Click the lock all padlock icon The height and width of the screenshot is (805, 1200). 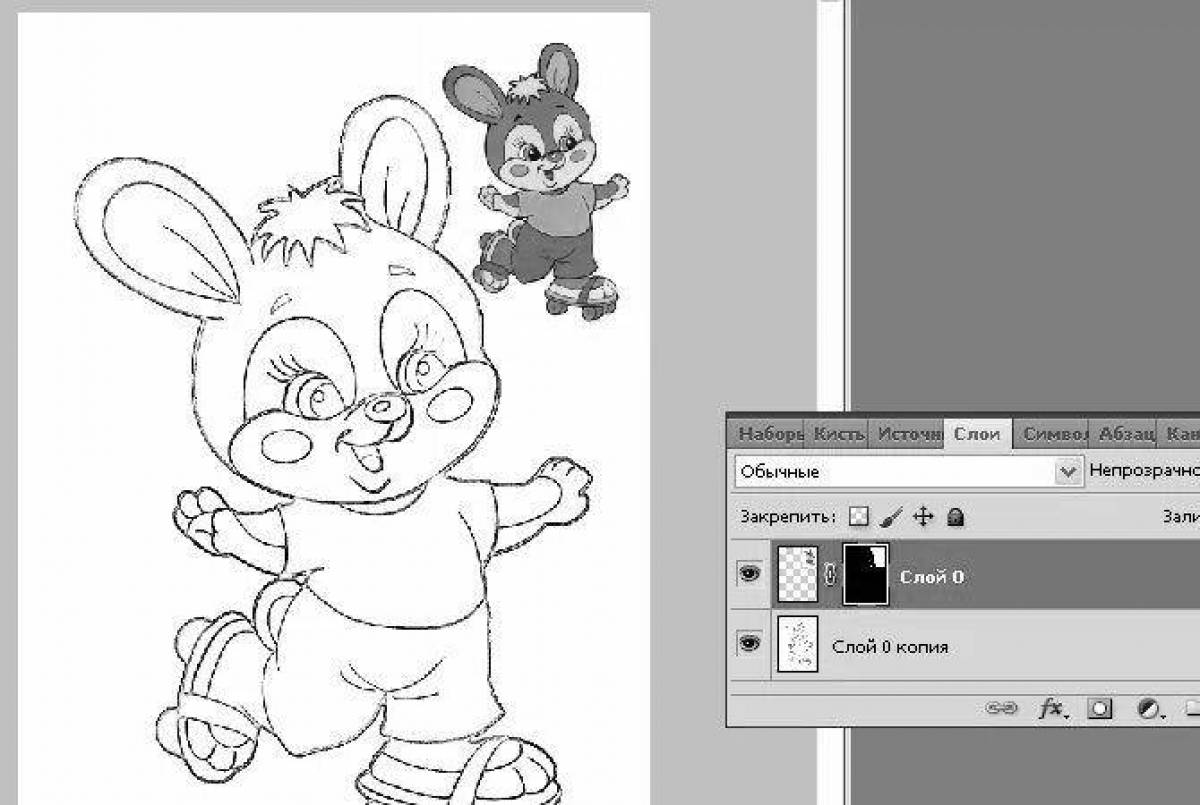(x=956, y=517)
